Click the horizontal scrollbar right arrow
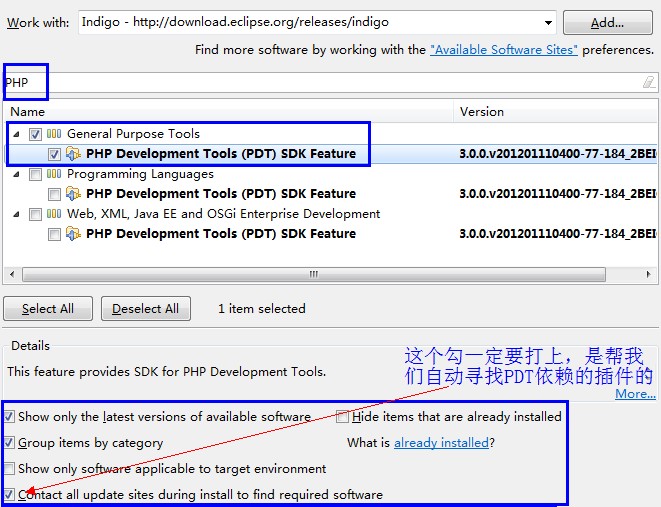 [648, 274]
